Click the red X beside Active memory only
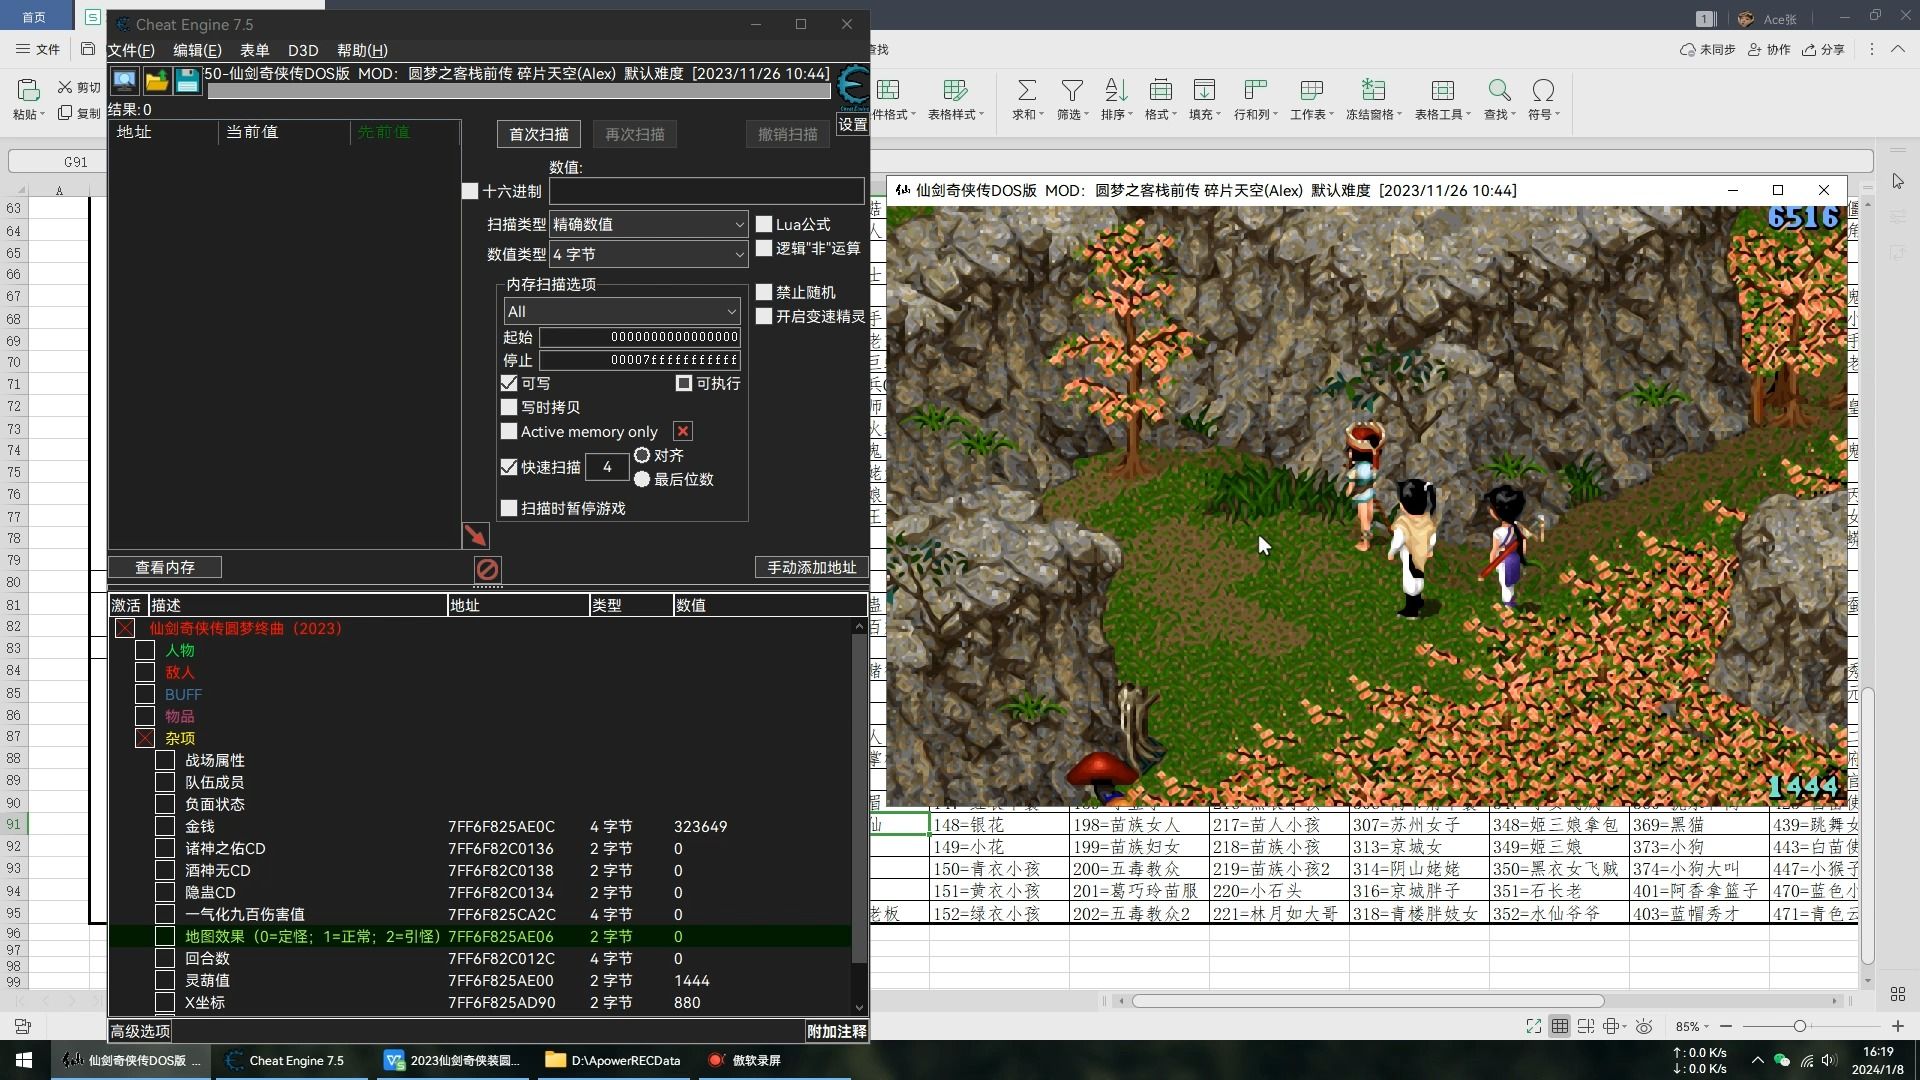 coord(683,431)
